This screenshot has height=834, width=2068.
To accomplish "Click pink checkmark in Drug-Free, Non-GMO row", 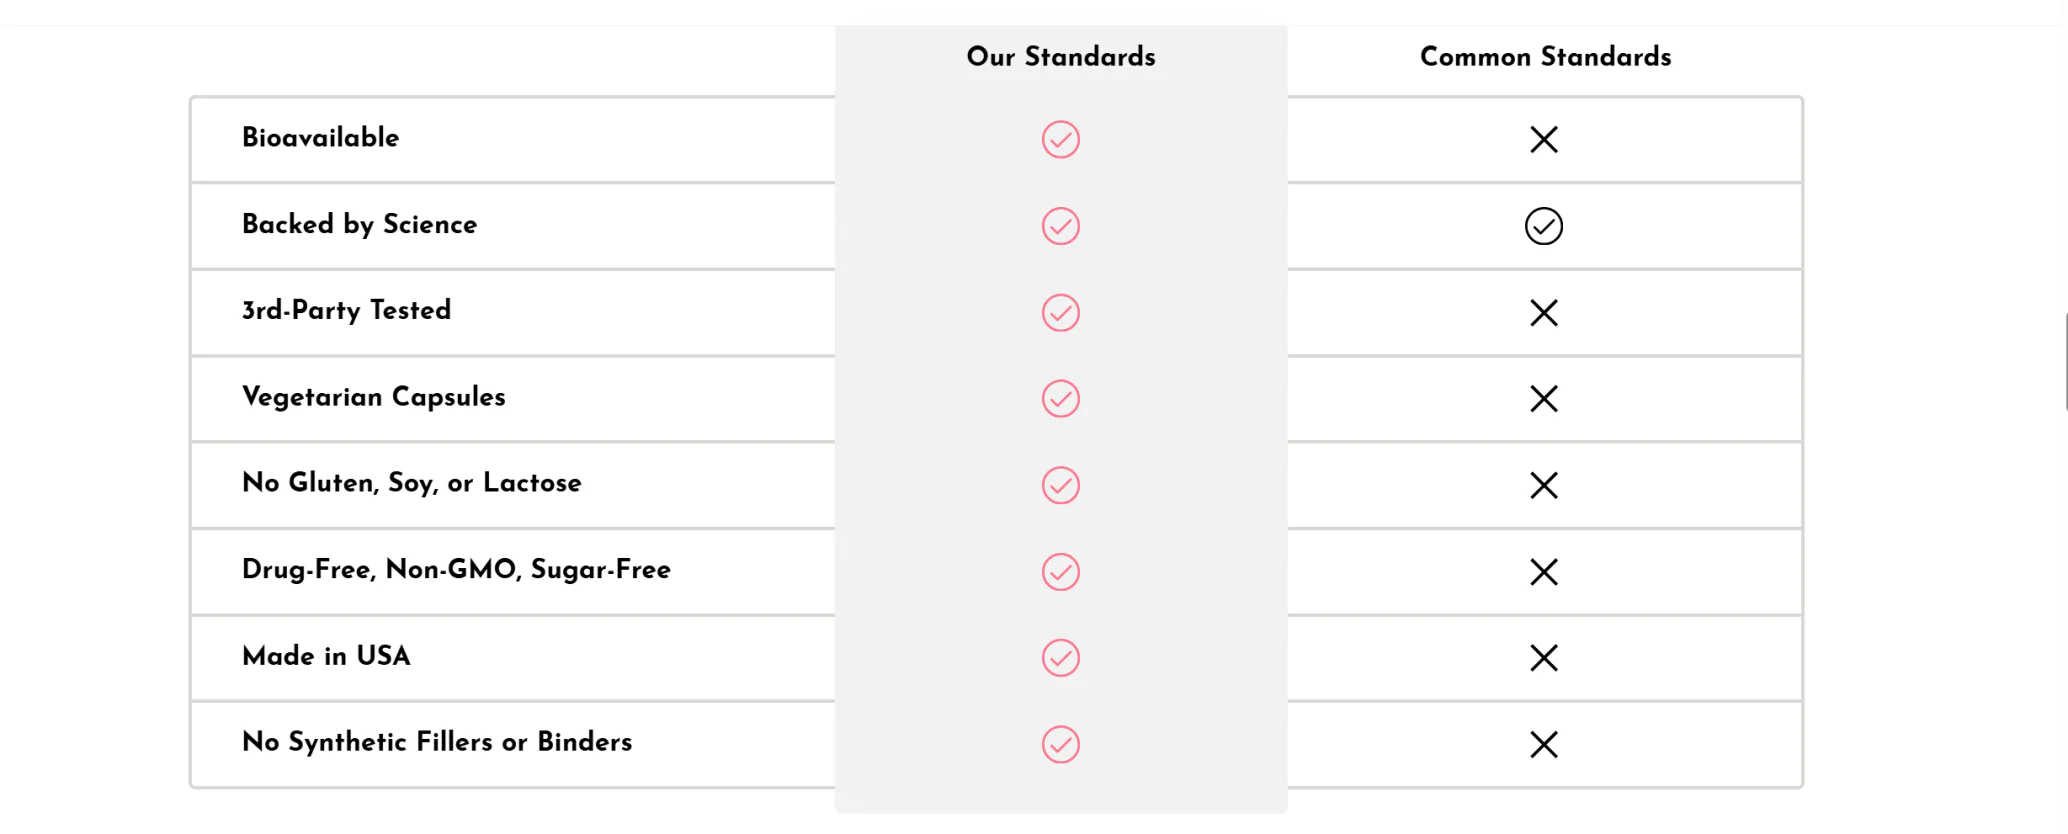I will [x=1060, y=572].
